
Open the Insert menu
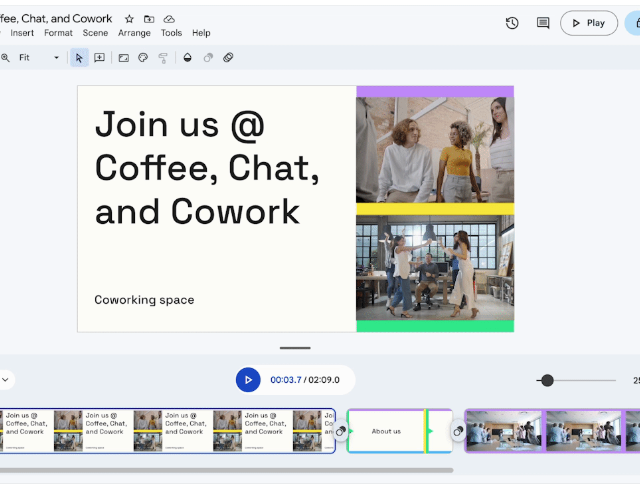[22, 33]
